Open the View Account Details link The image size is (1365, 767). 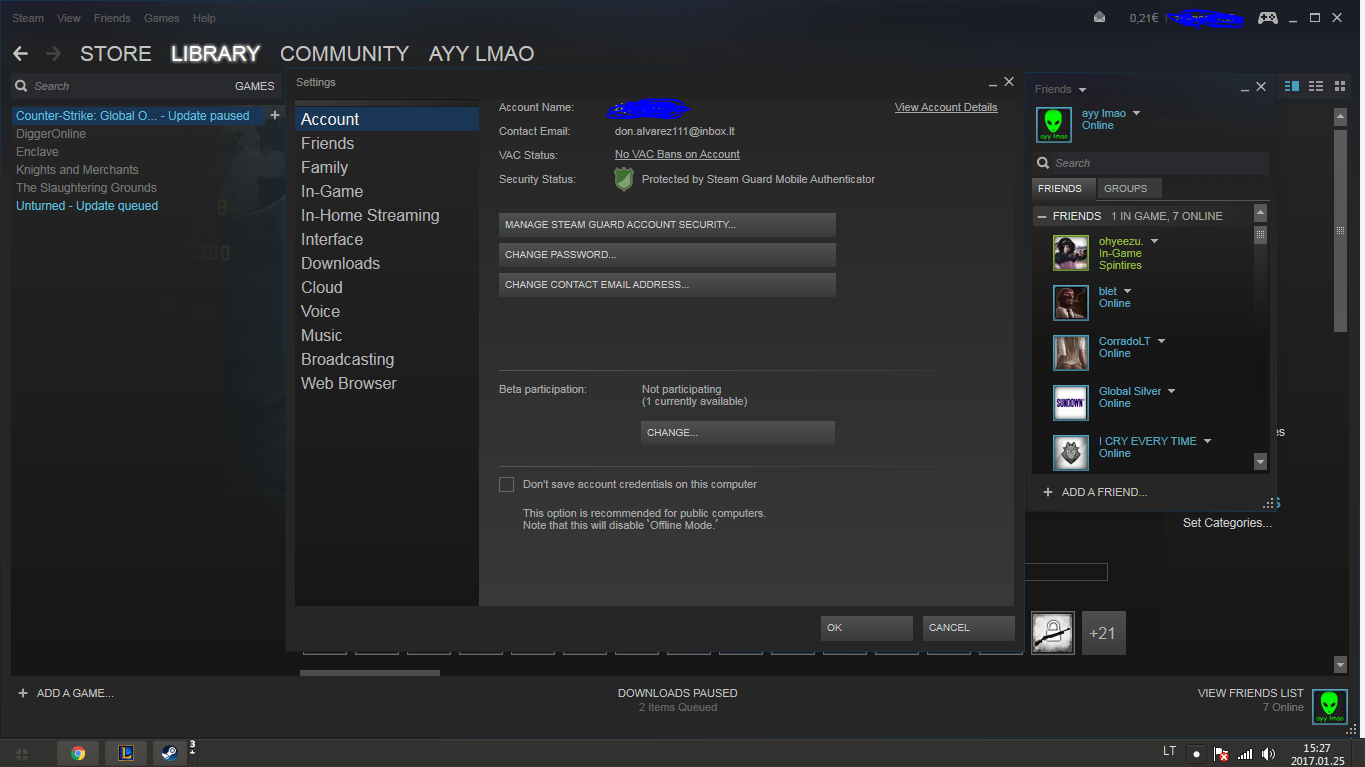click(x=946, y=107)
